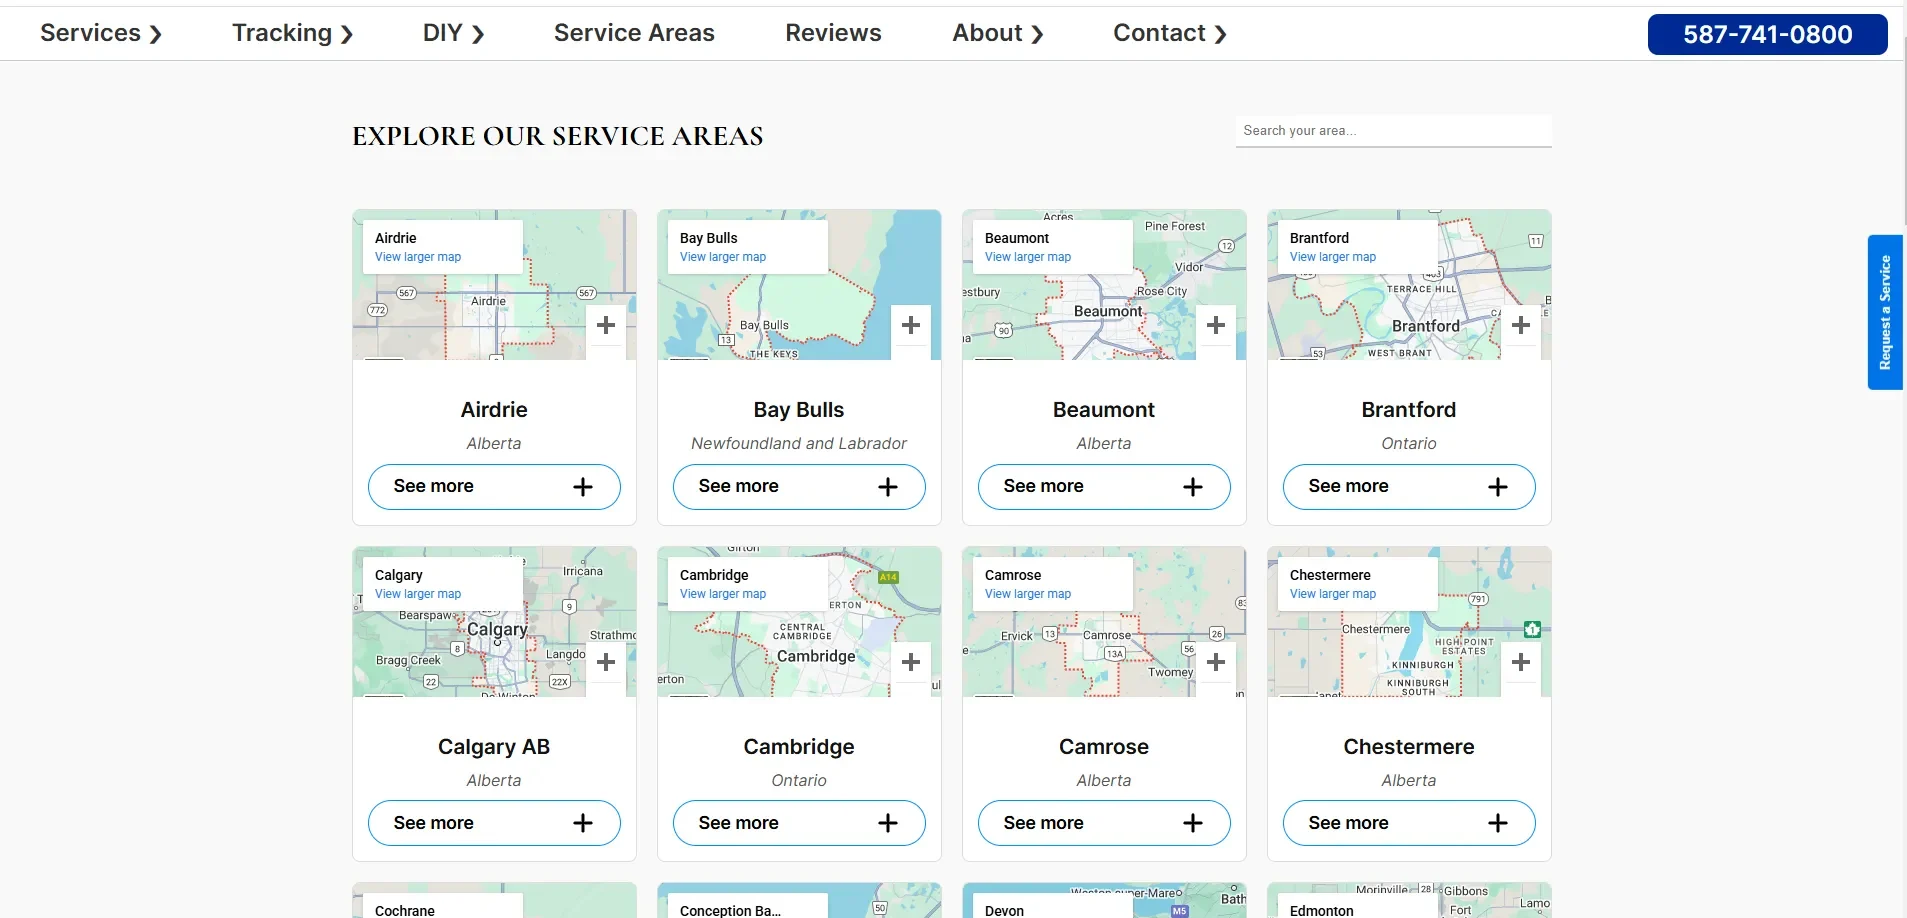Click the Calgary AB card heading

[x=494, y=747]
